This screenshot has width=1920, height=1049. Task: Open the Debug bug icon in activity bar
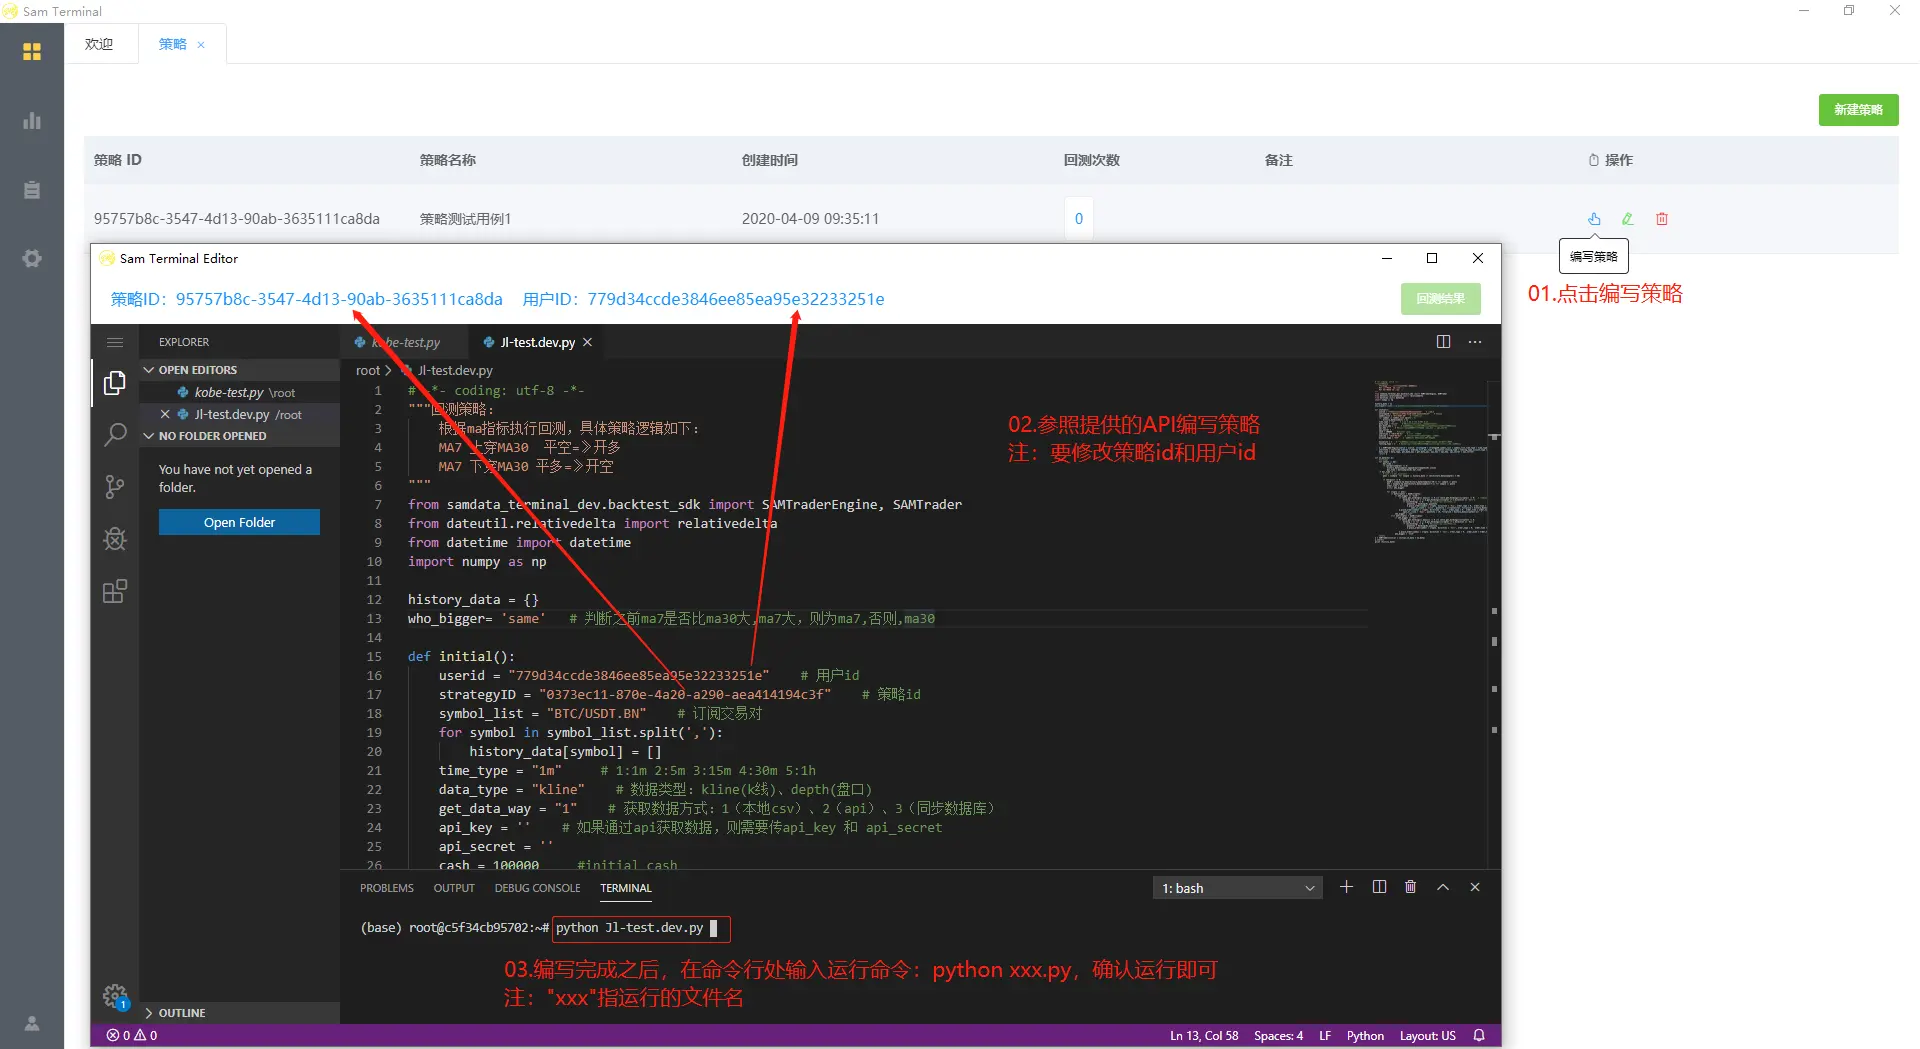(115, 539)
